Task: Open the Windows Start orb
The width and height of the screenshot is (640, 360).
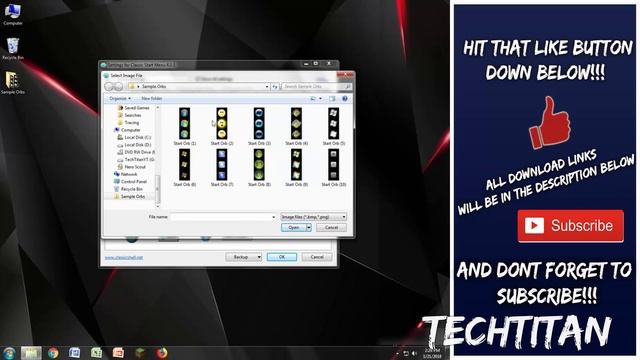Action: [9, 353]
